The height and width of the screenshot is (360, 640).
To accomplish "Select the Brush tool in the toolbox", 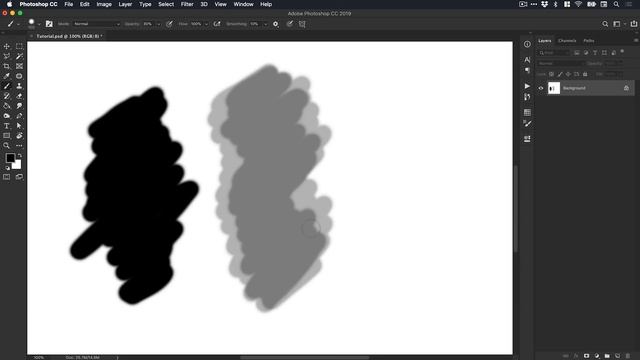I will 7,86.
